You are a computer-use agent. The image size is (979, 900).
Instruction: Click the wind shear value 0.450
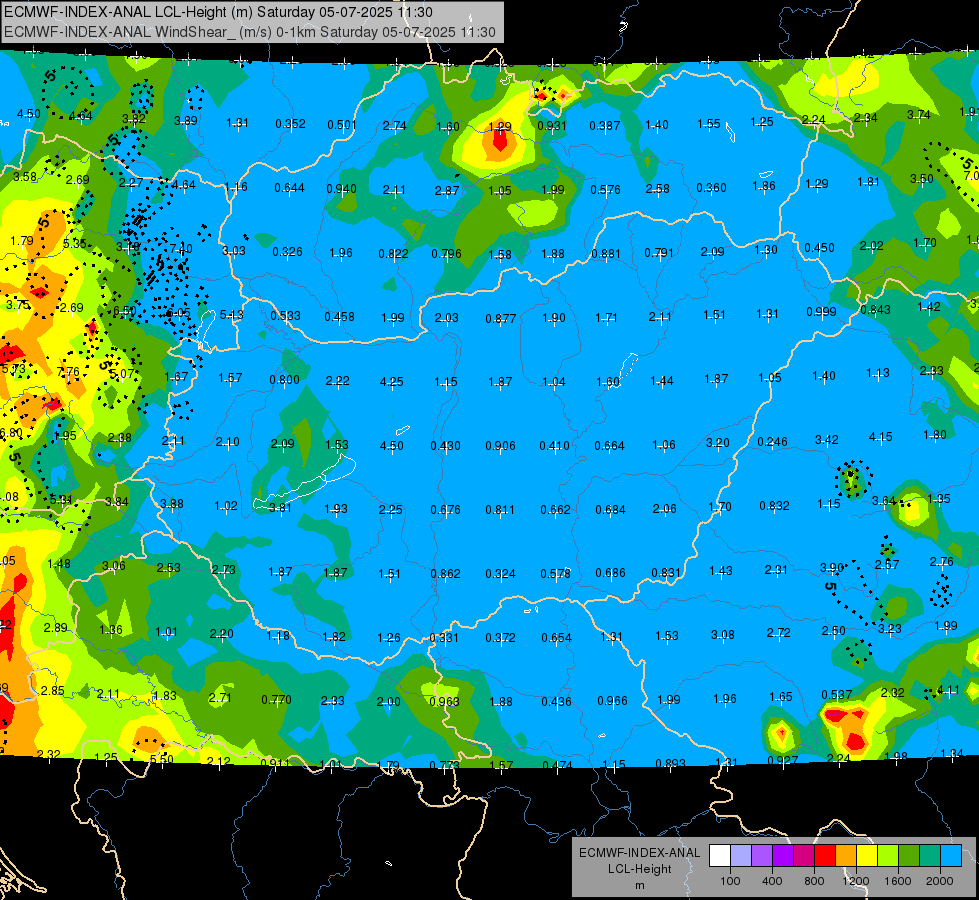819,247
